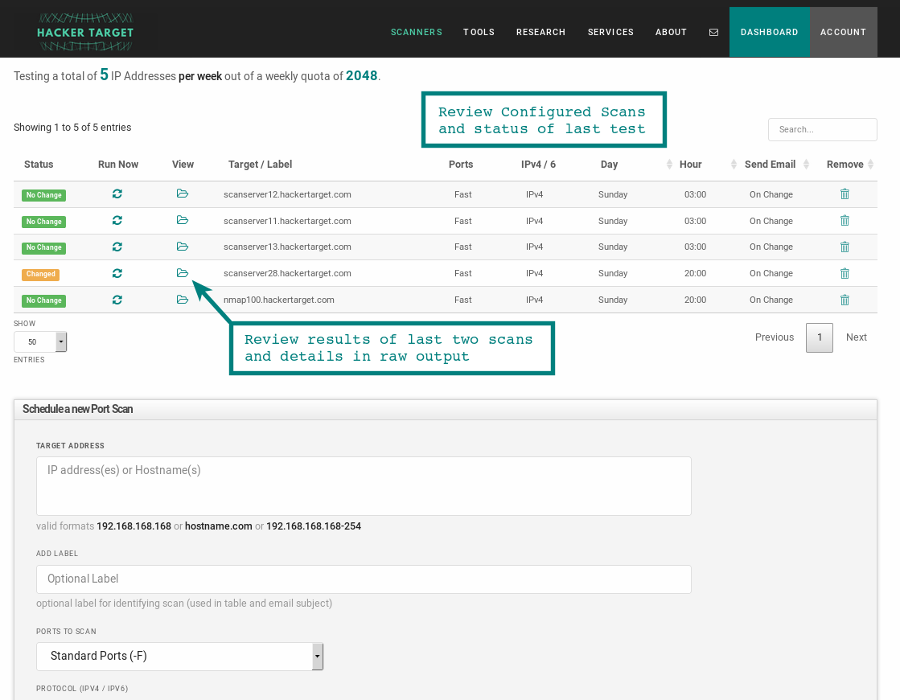
Task: Click the Hacker Target logo
Action: tap(86, 32)
